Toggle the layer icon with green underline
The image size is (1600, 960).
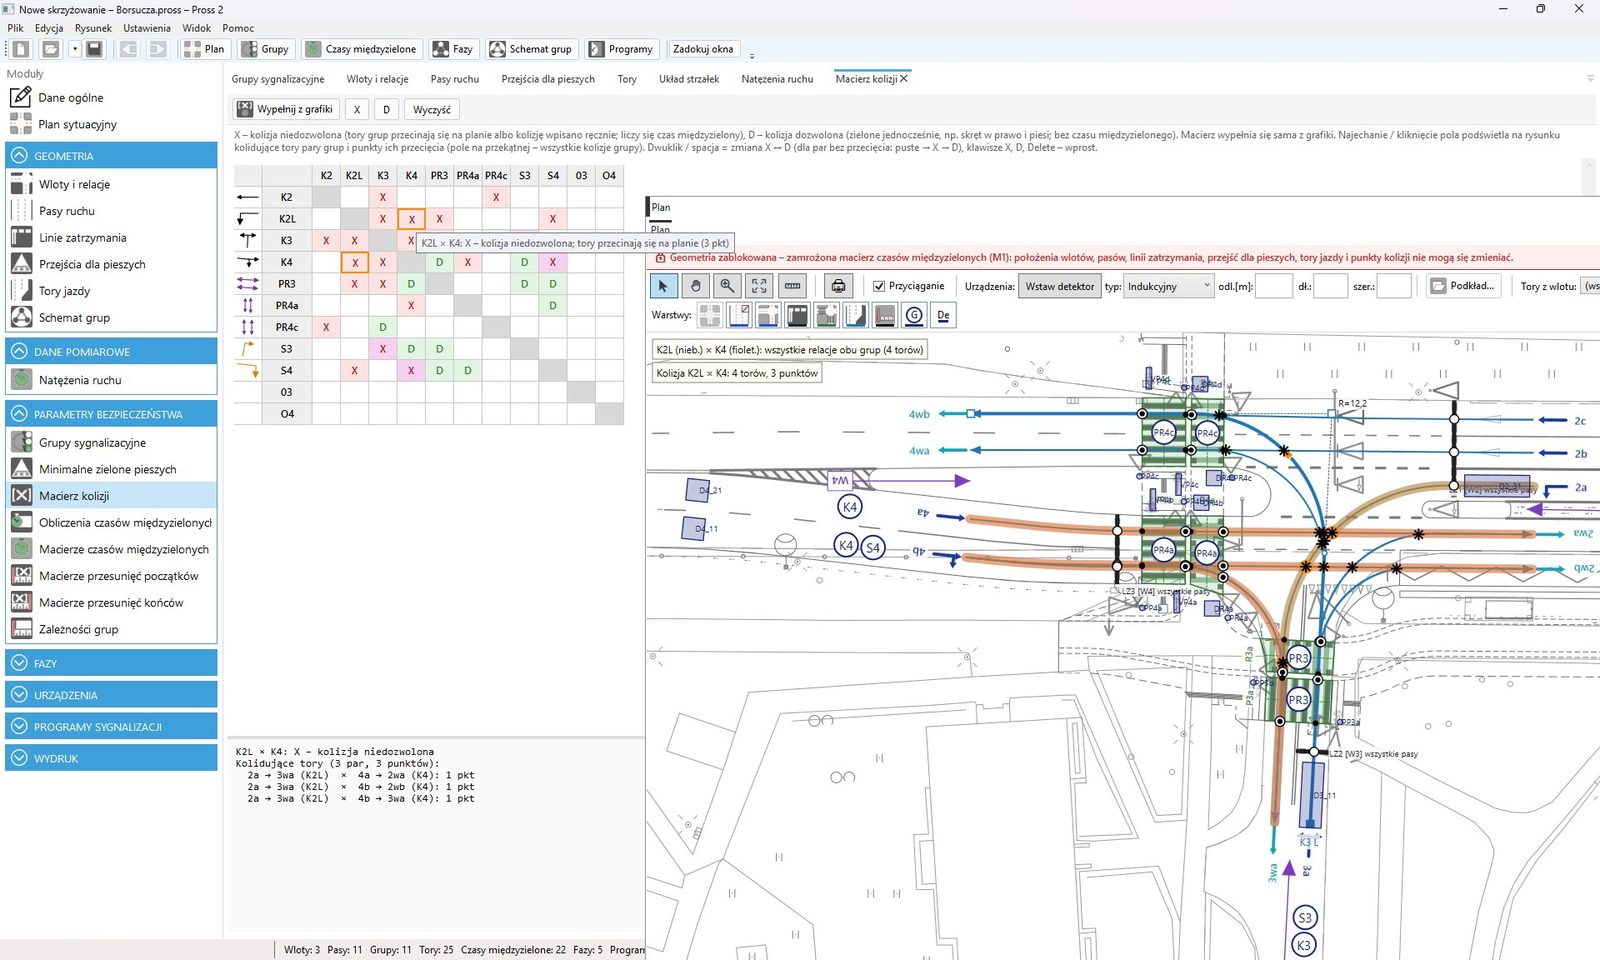[826, 316]
